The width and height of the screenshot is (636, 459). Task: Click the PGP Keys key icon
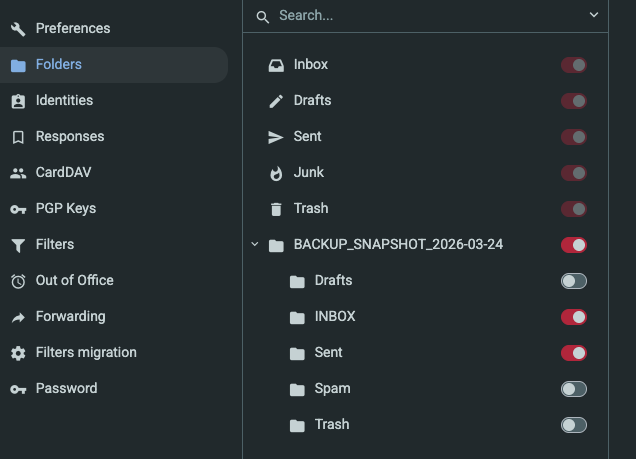pyautogui.click(x=18, y=209)
